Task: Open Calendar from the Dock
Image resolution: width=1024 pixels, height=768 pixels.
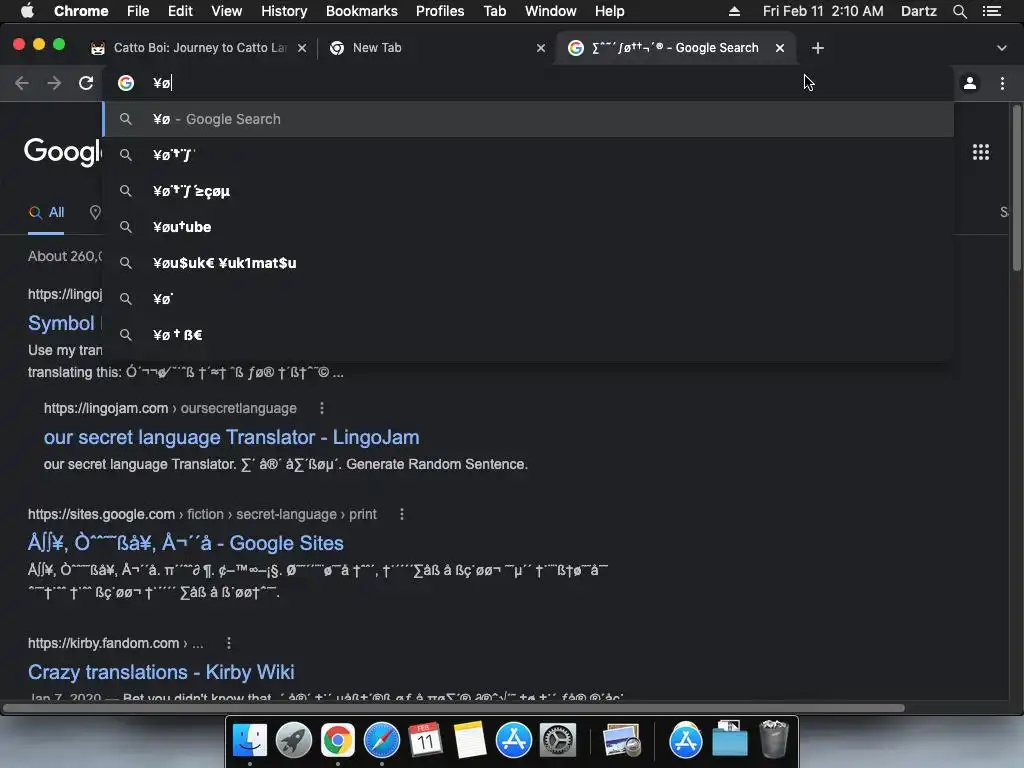Action: click(x=425, y=740)
